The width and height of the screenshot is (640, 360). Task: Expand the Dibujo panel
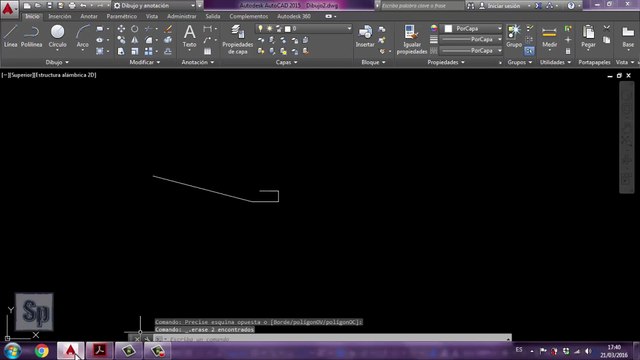point(57,62)
